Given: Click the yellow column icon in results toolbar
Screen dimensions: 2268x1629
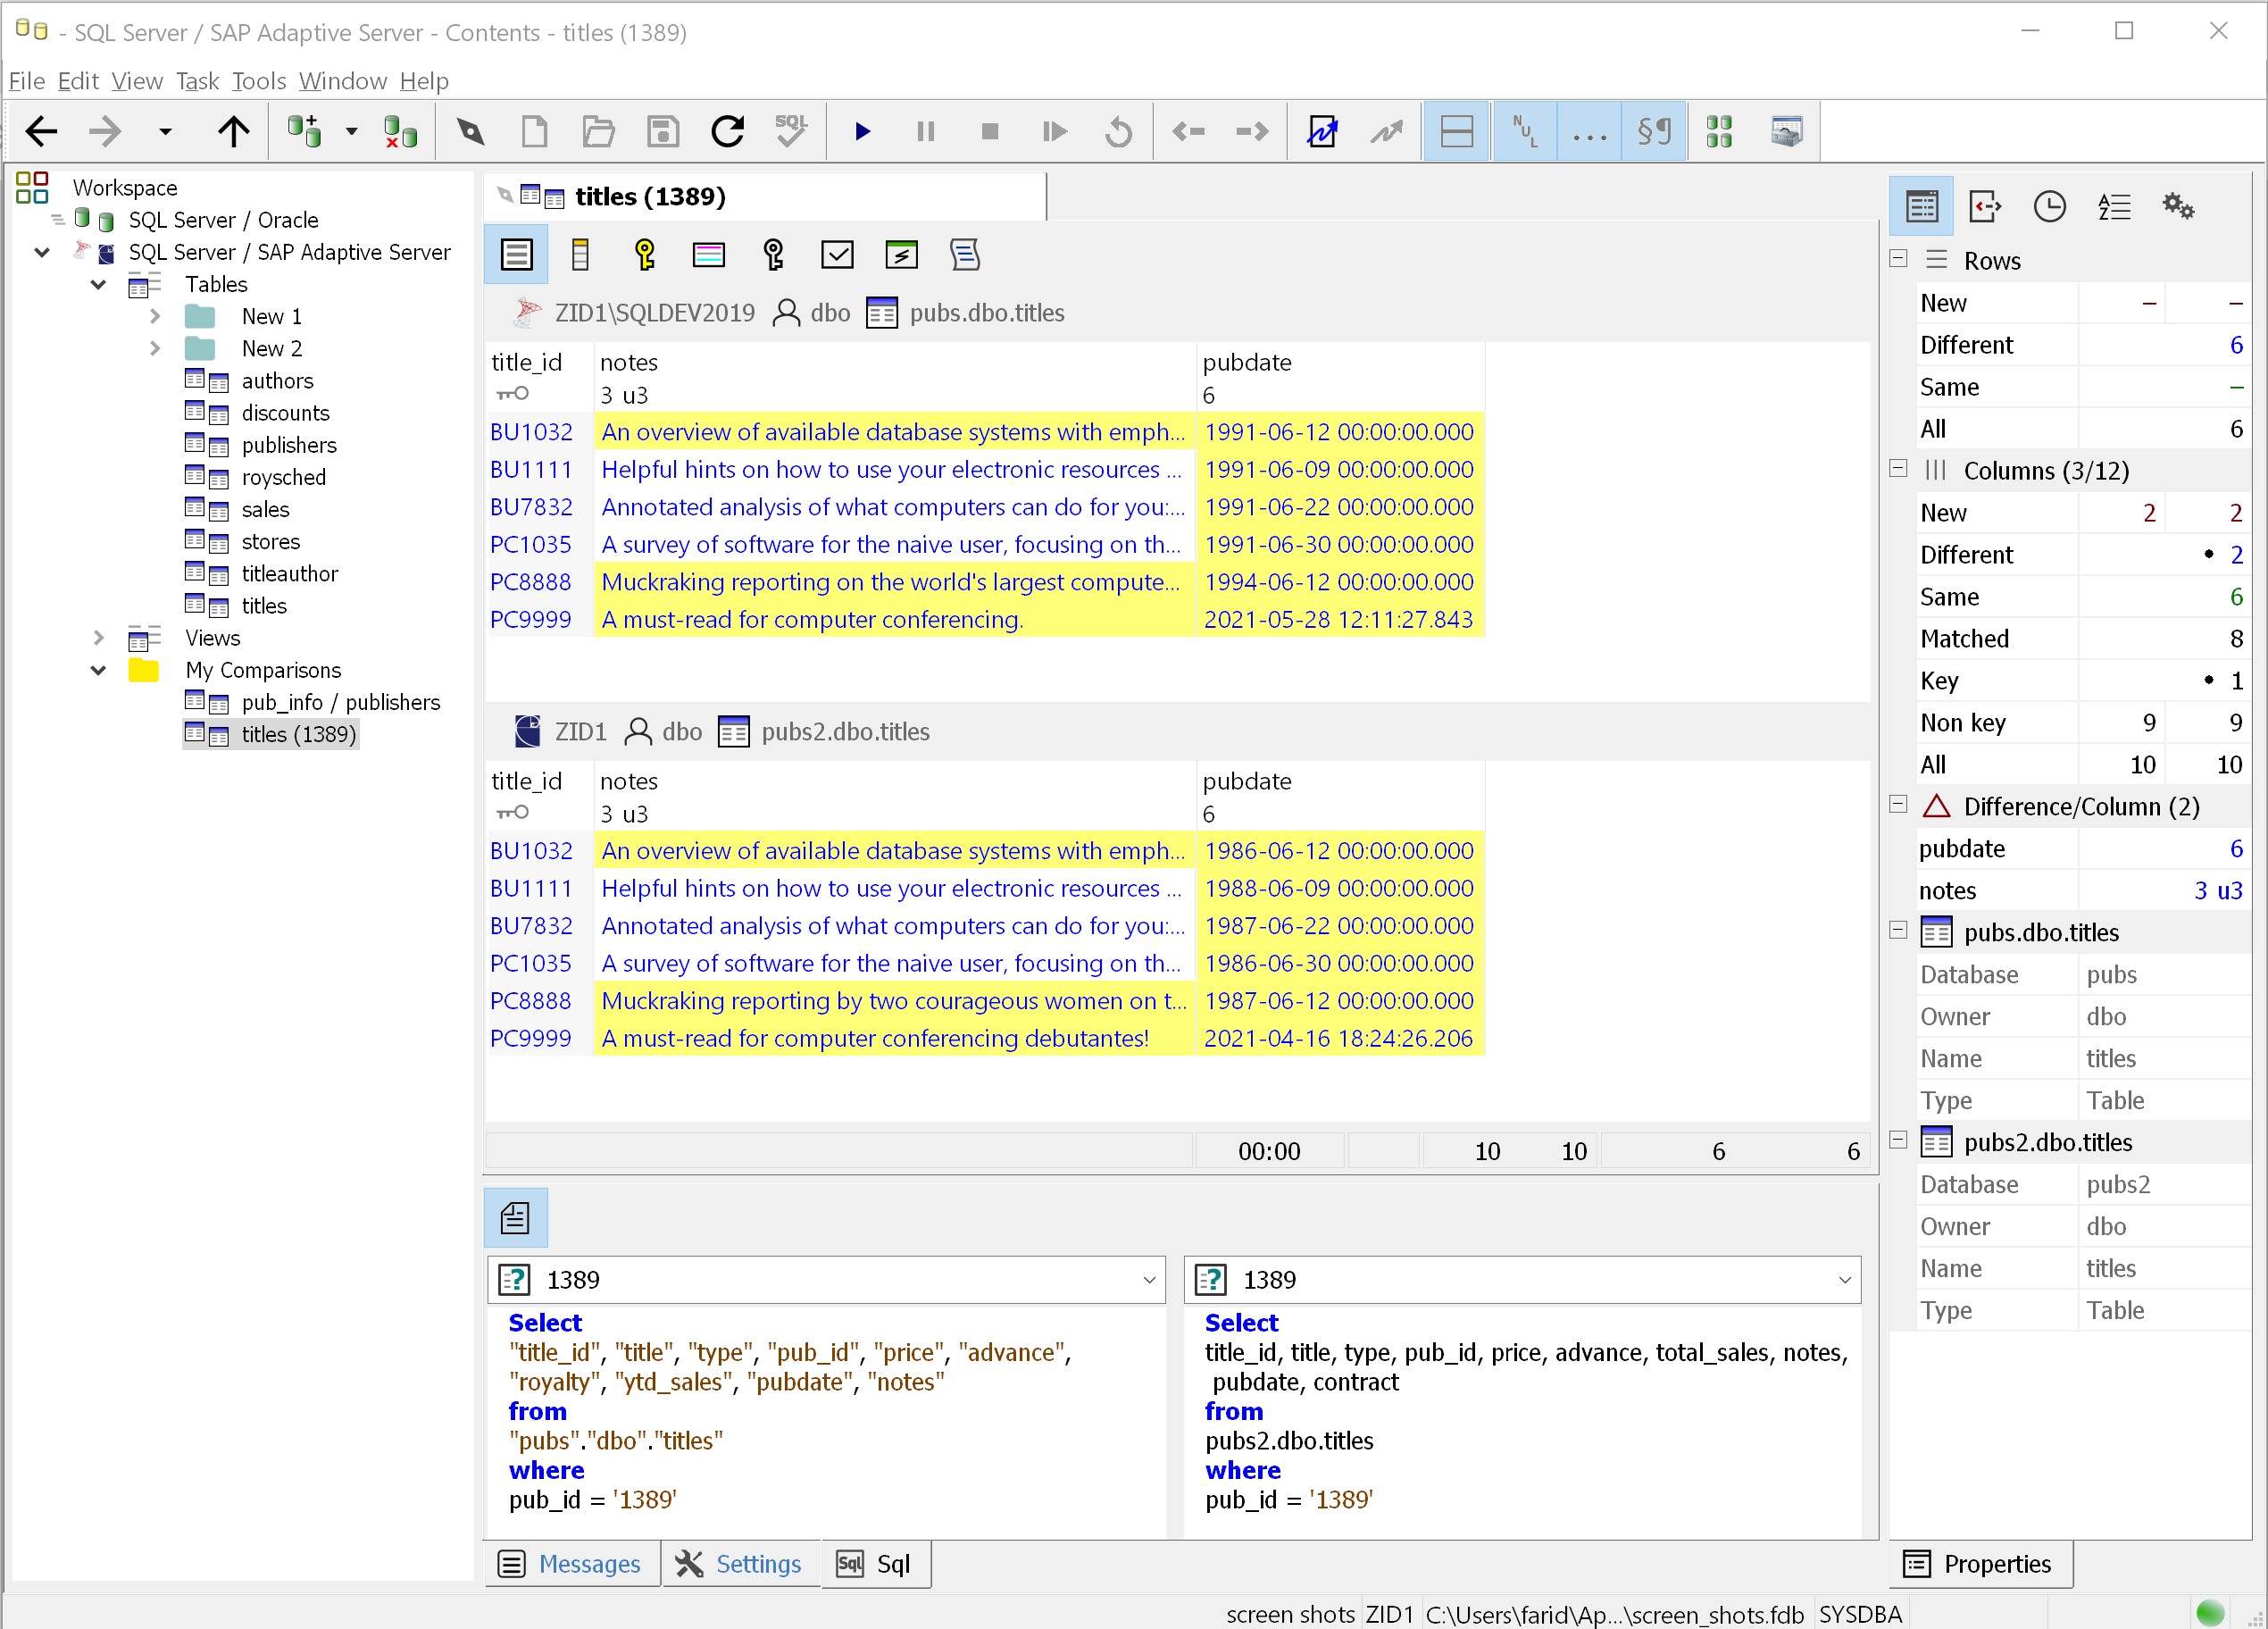Looking at the screenshot, I should 580,255.
